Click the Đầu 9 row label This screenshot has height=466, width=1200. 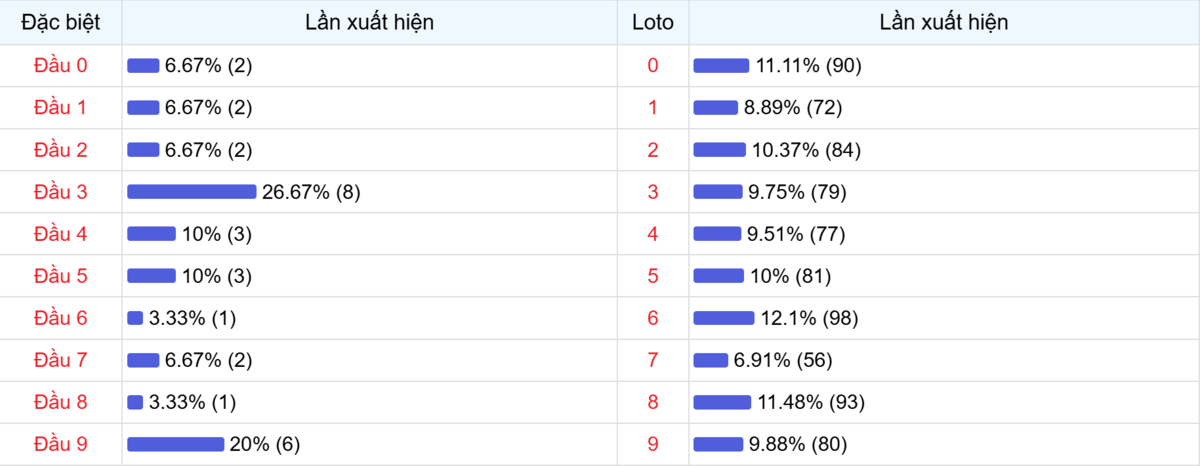61,444
